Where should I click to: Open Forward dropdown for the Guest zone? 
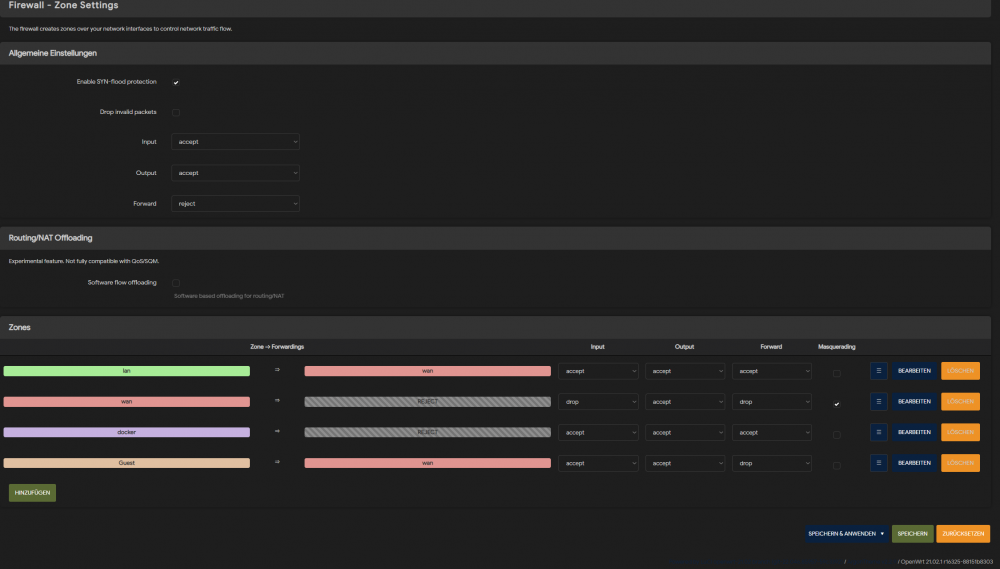[772, 463]
